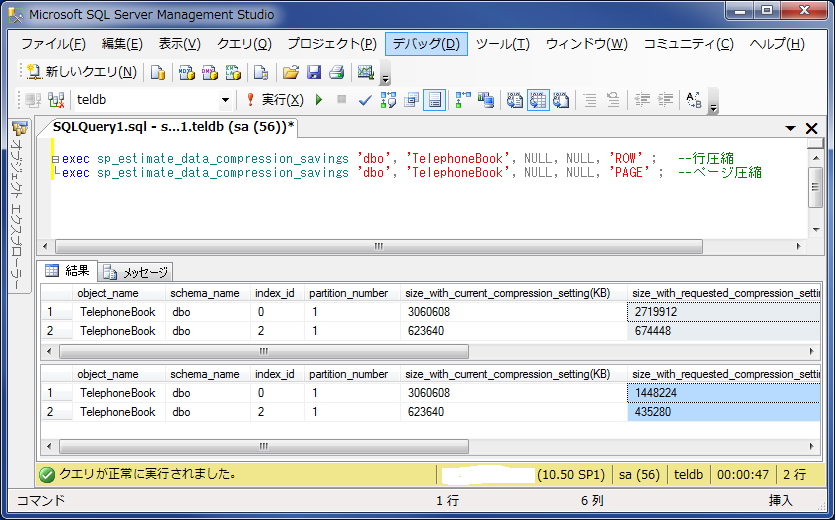The width and height of the screenshot is (836, 520).
Task: Click the Change Connection icon
Action: (56, 100)
